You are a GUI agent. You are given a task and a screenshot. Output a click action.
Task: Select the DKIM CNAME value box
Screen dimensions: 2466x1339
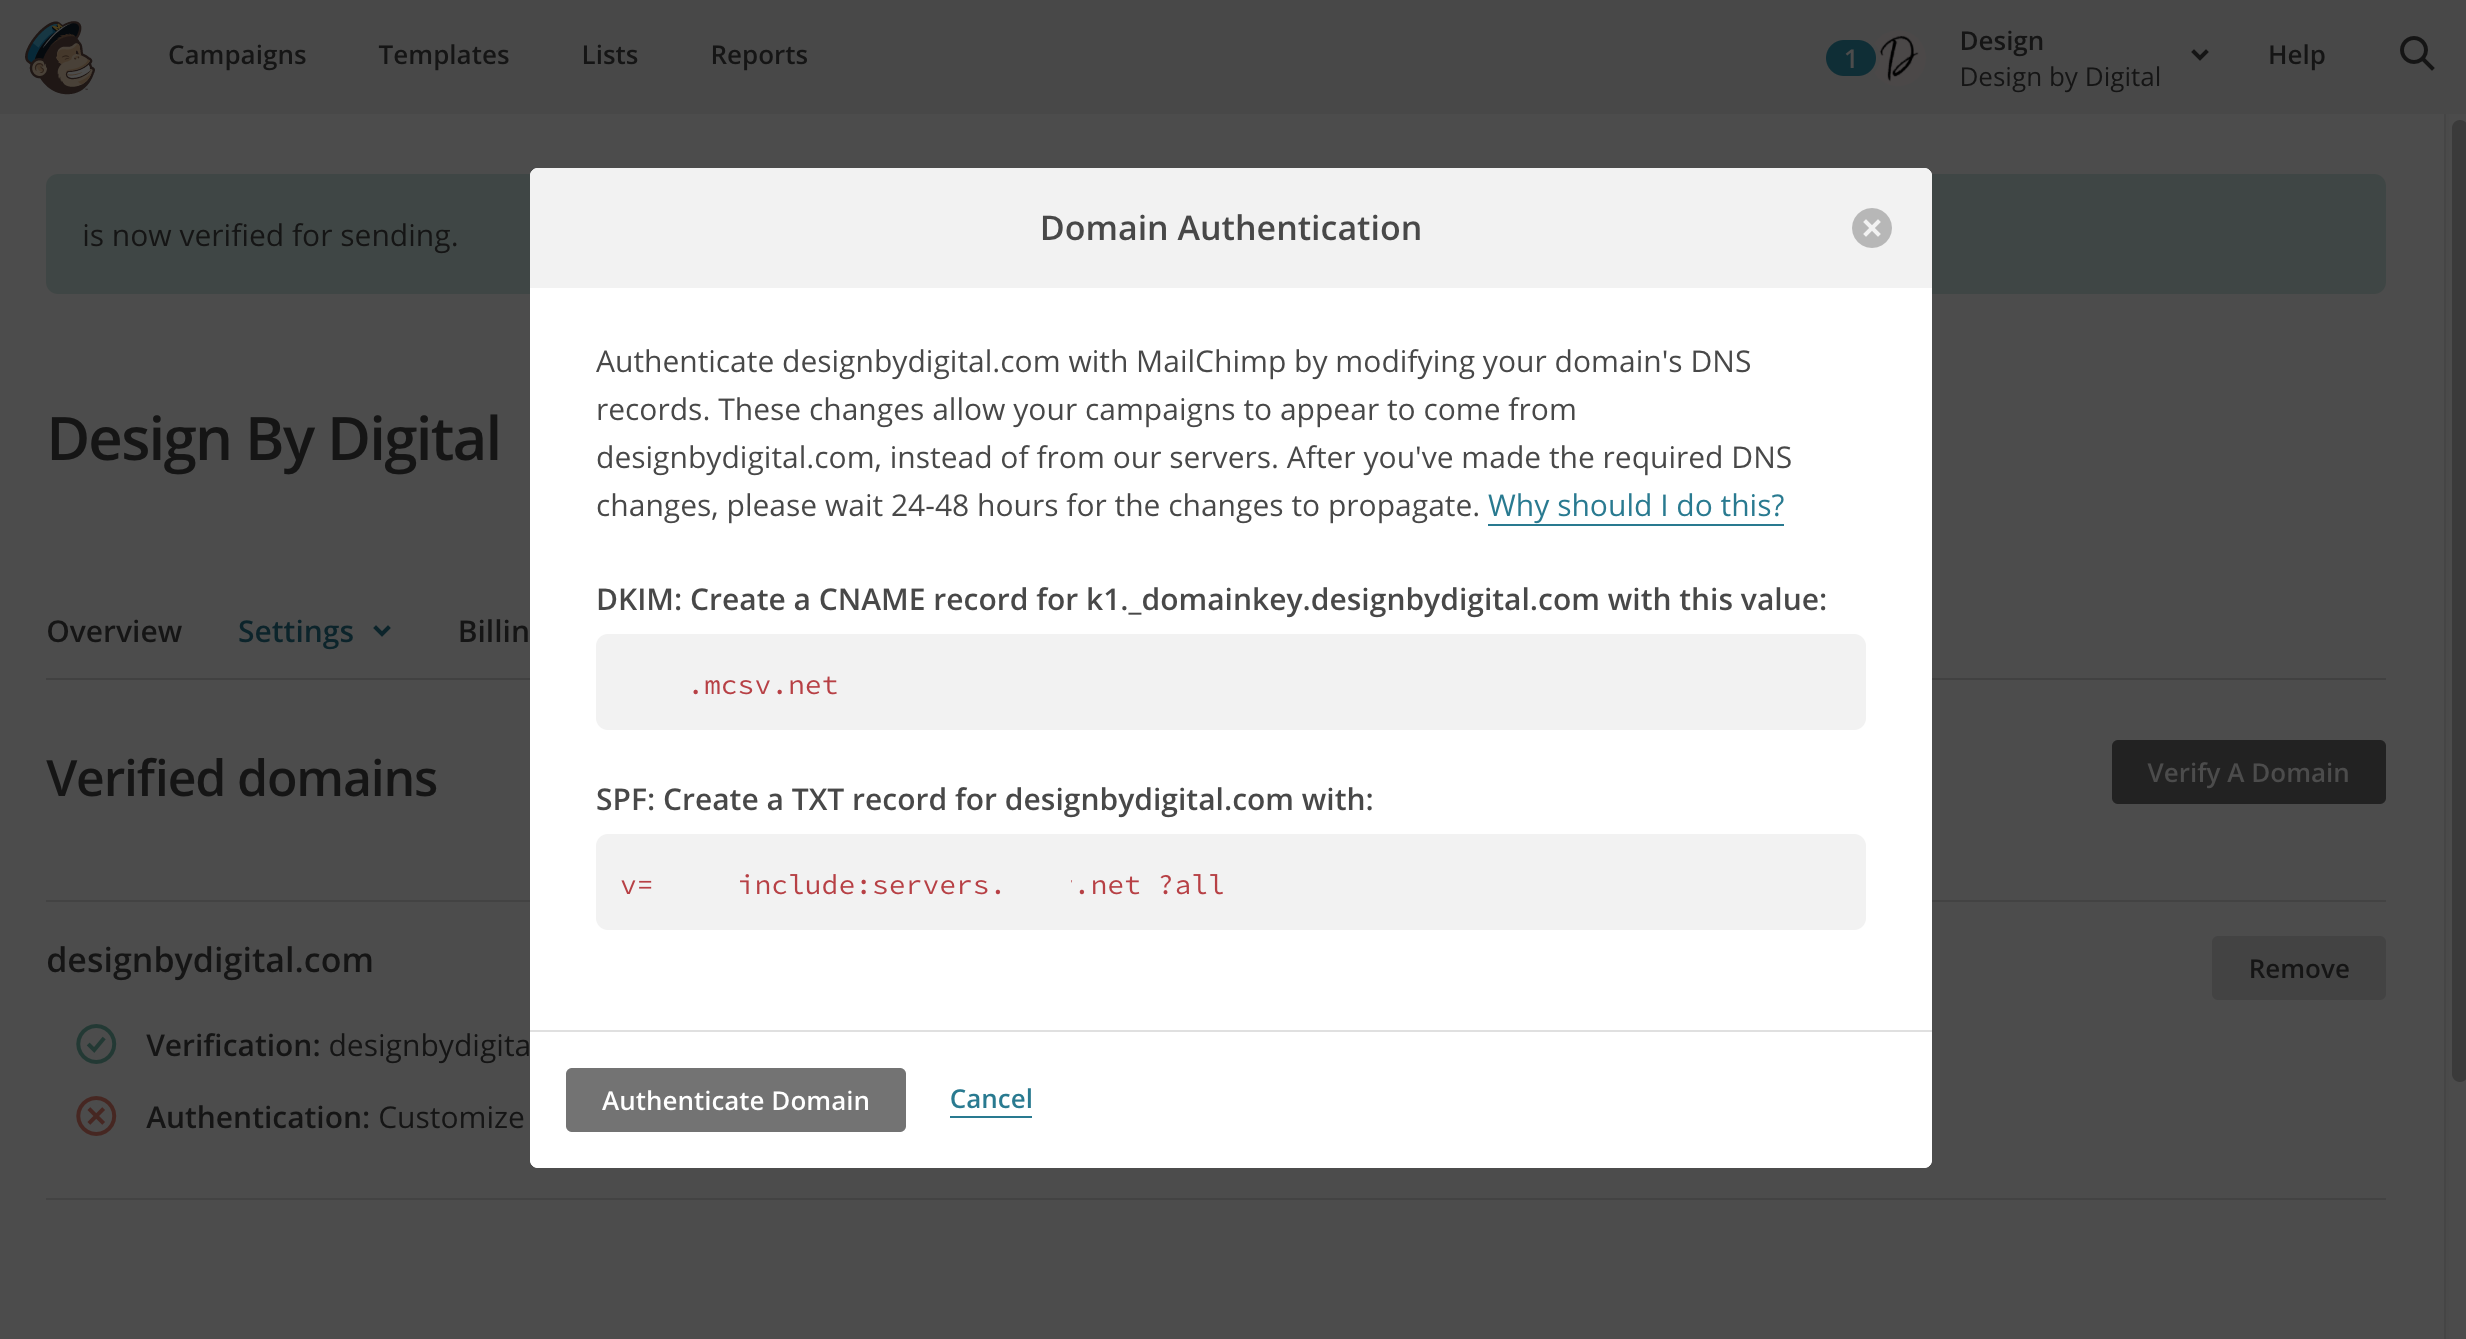[1231, 682]
